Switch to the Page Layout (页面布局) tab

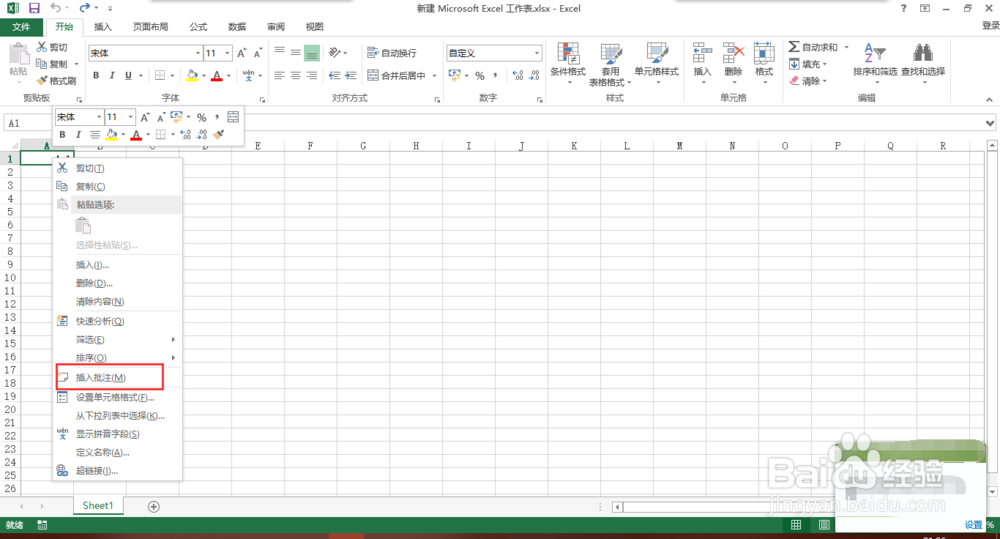(x=151, y=27)
